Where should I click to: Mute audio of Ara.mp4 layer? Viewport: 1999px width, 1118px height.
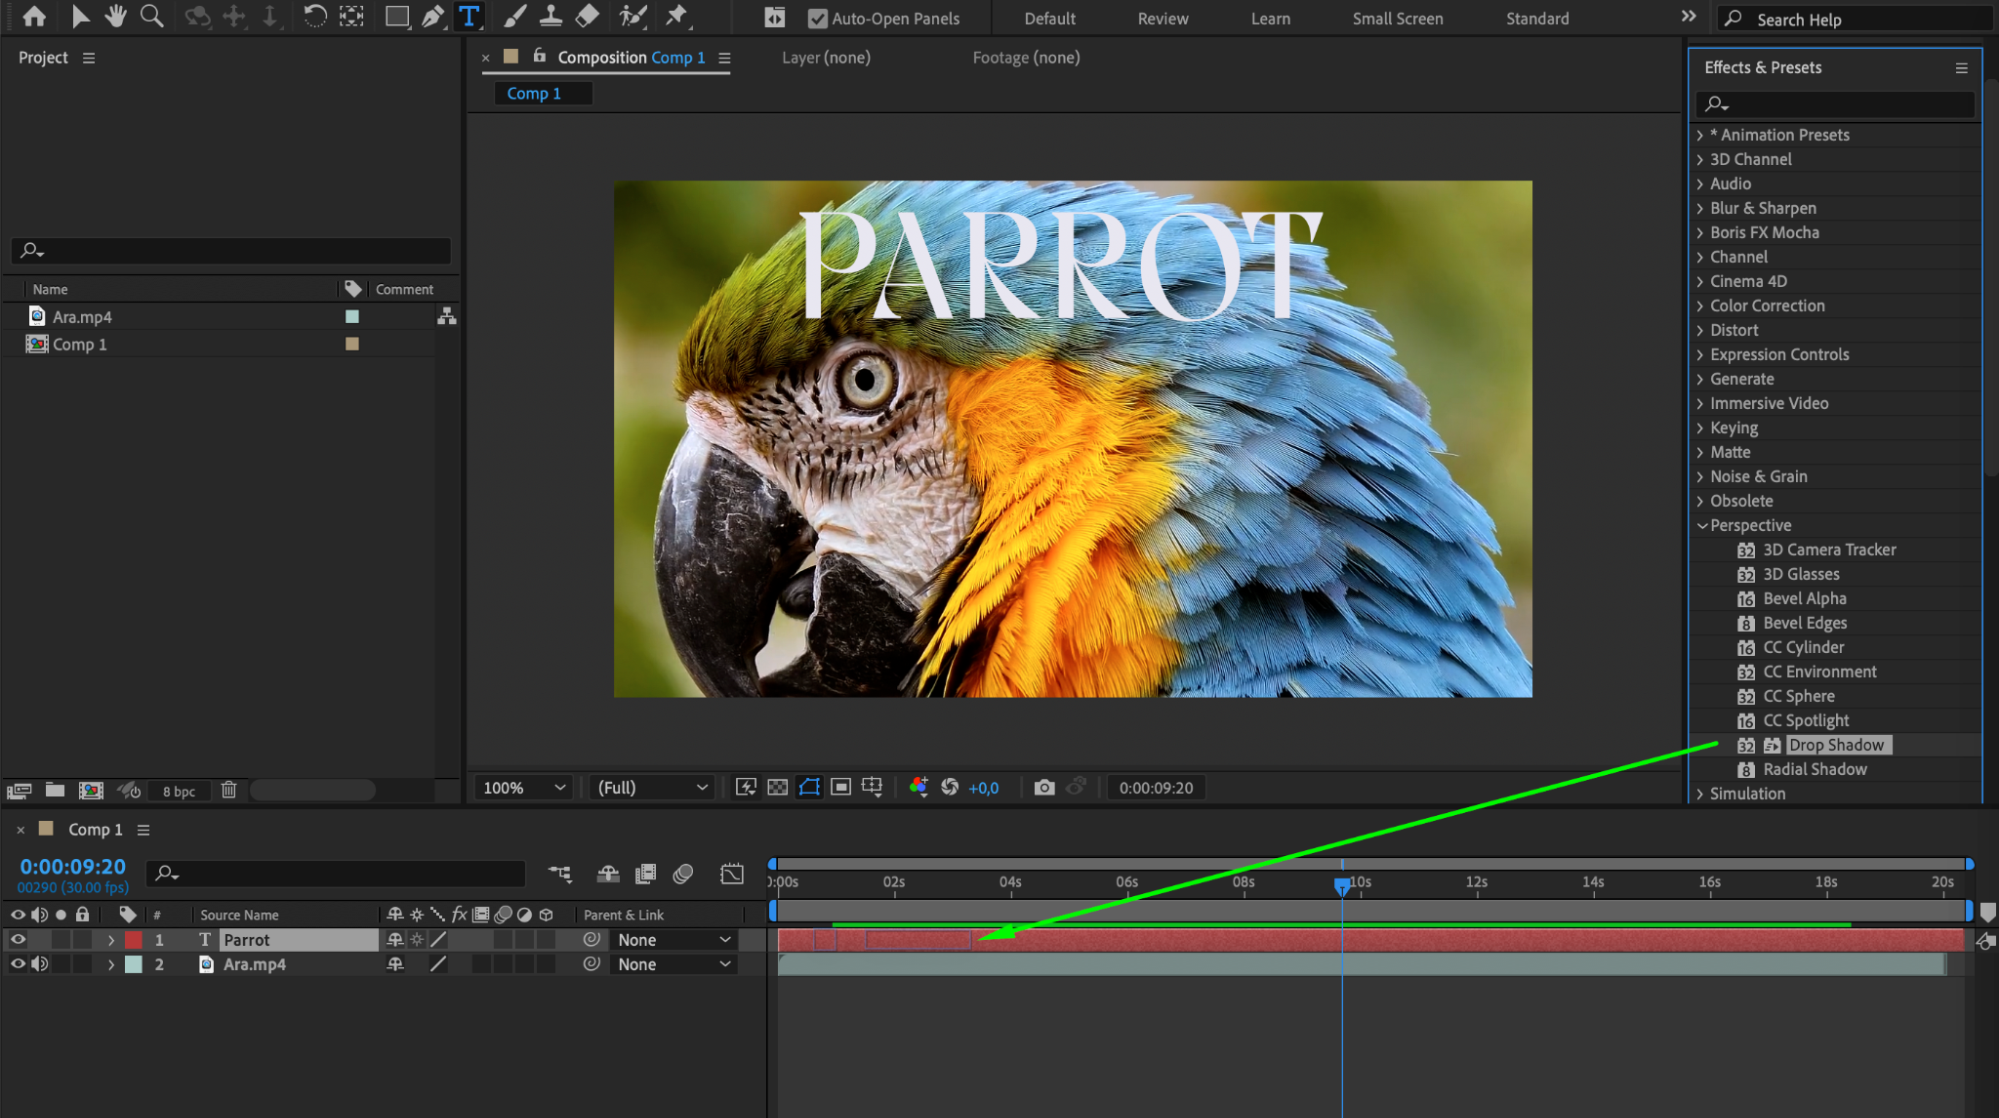pos(40,964)
